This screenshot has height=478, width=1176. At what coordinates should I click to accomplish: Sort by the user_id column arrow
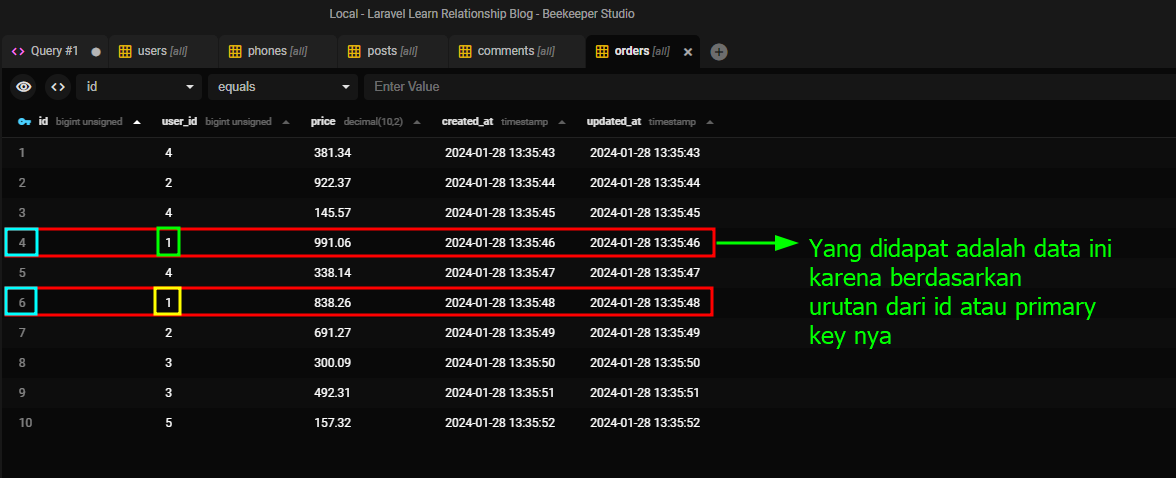coord(286,122)
